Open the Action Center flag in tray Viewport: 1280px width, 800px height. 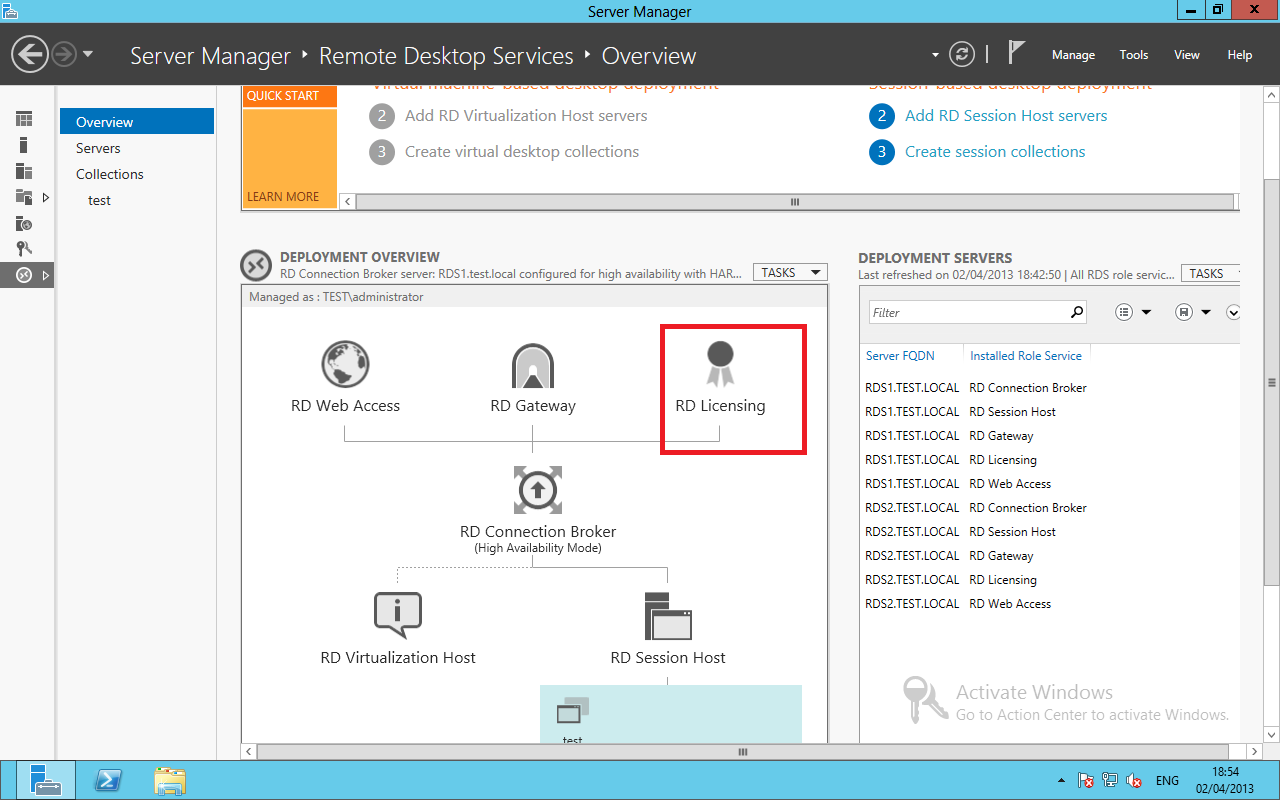pyautogui.click(x=1086, y=780)
